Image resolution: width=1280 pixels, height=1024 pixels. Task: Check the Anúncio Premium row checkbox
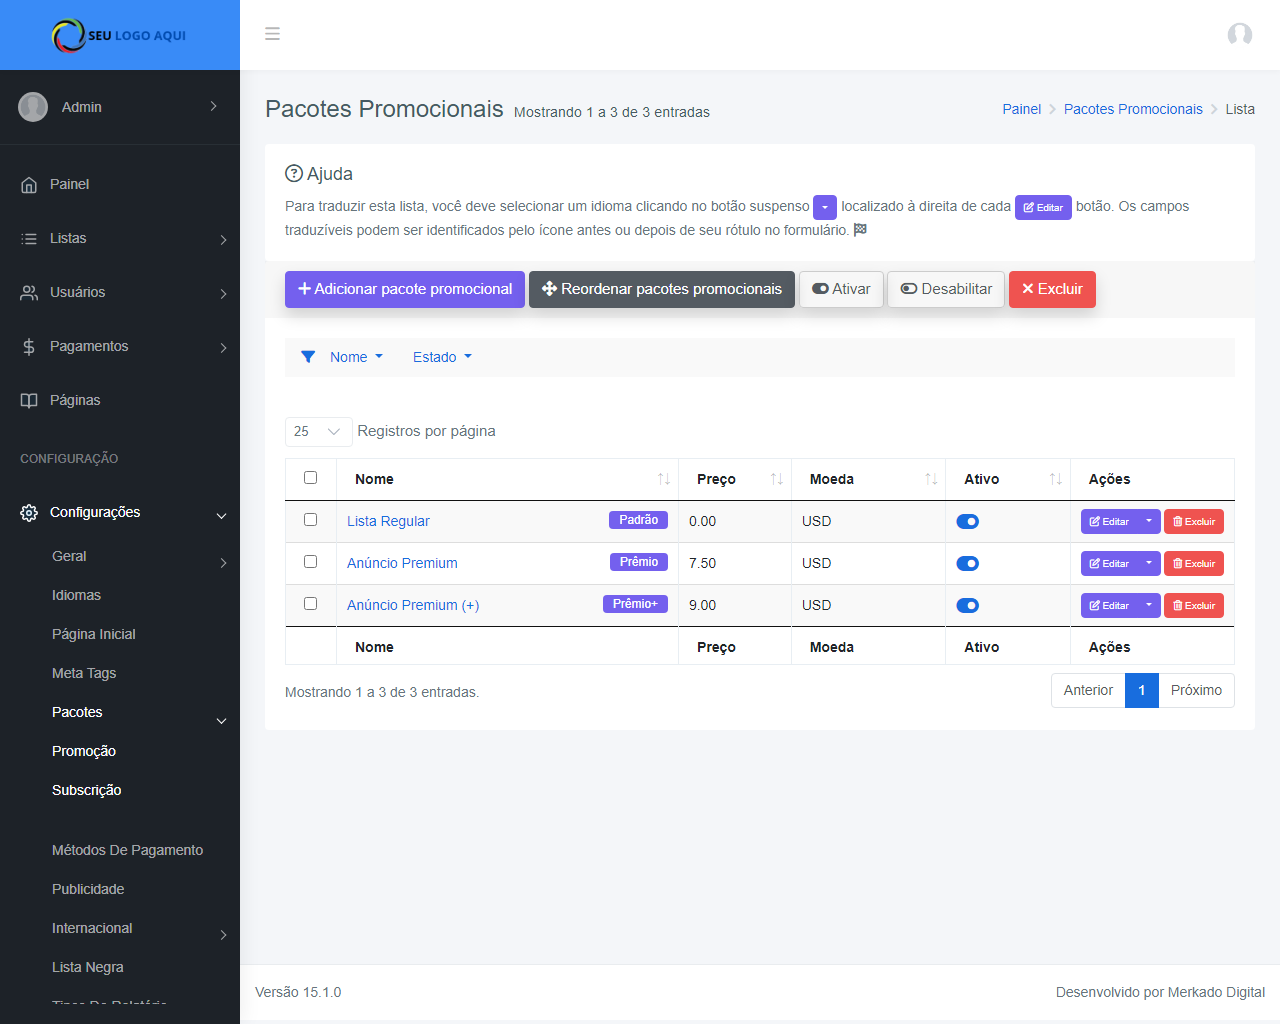tap(310, 562)
